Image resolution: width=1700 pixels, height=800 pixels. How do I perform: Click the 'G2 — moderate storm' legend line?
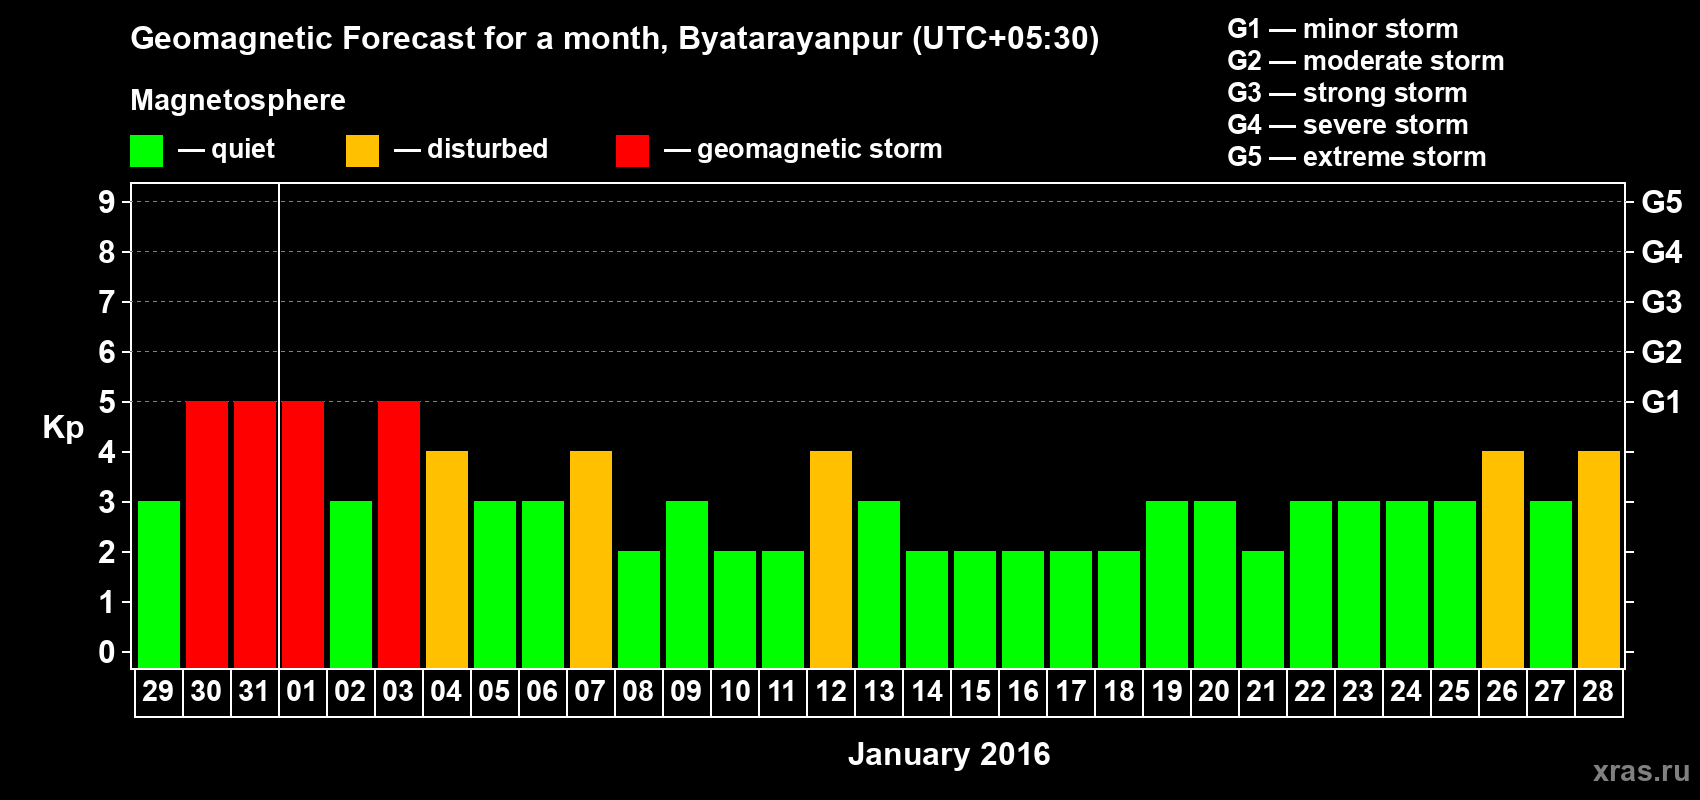[1365, 61]
